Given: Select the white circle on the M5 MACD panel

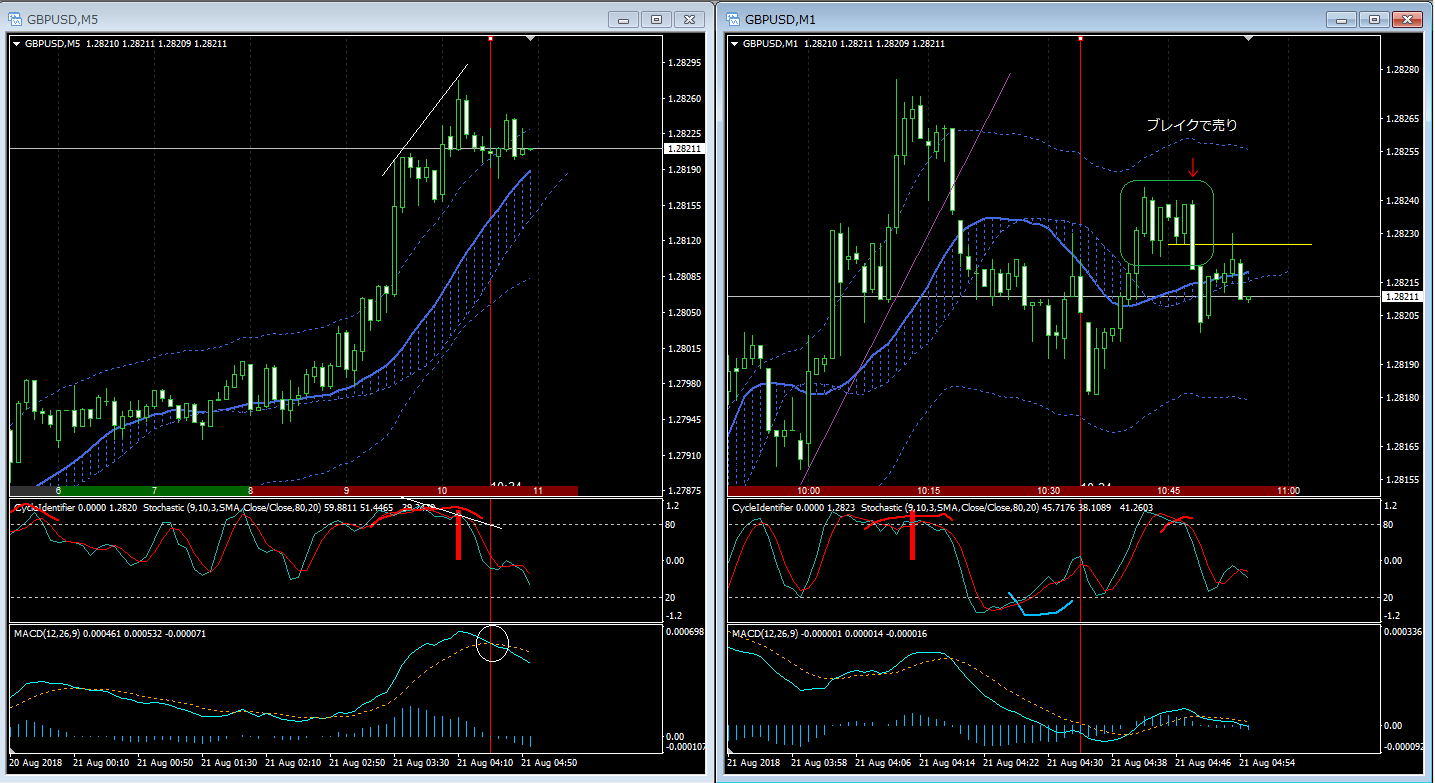Looking at the screenshot, I should pyautogui.click(x=493, y=643).
